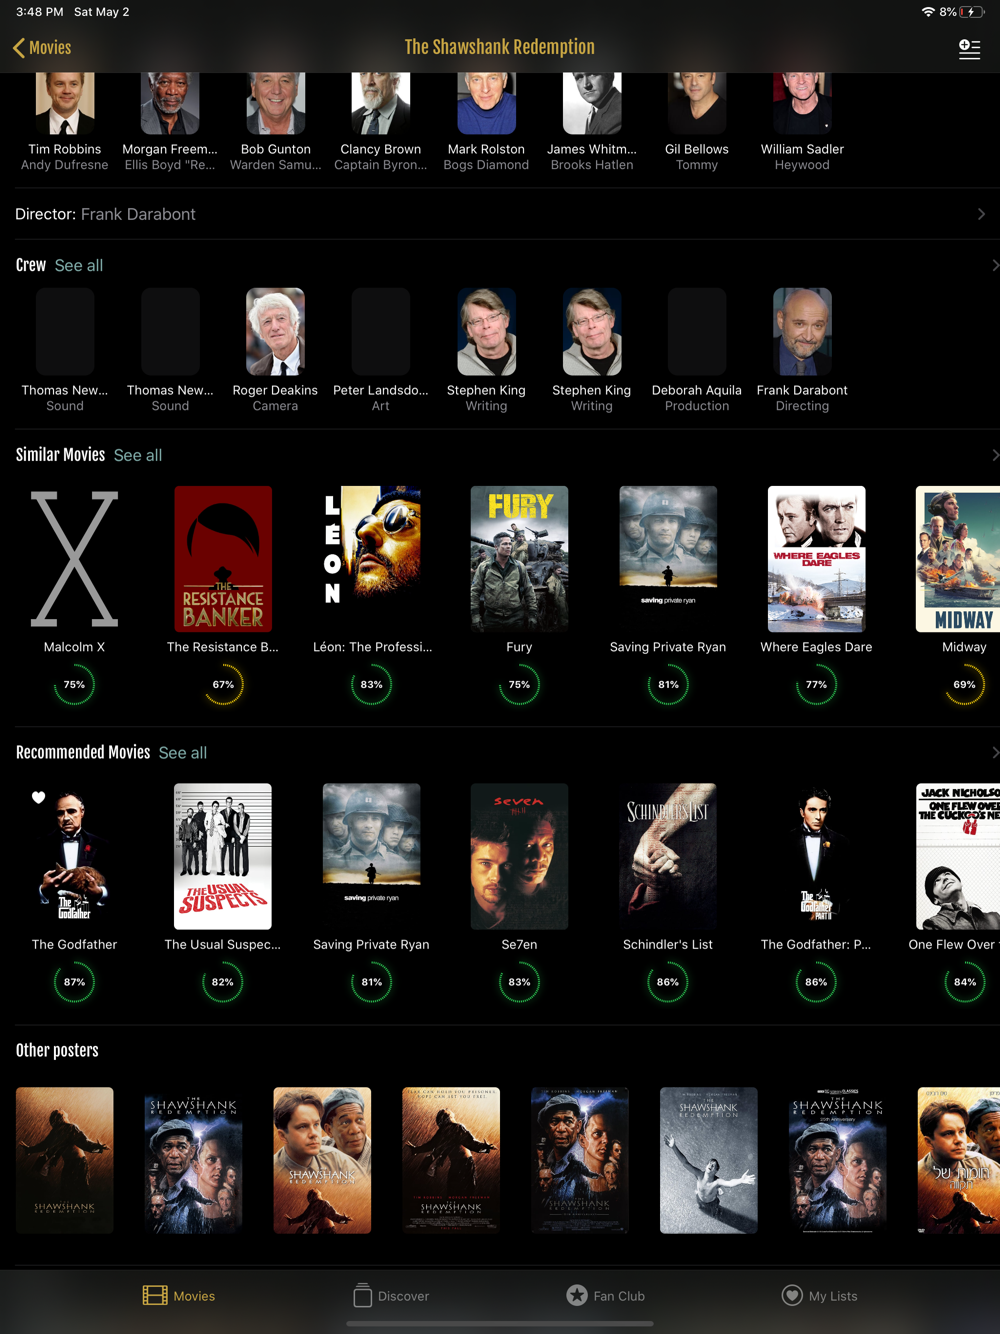View the Andy and Red close-up poster
The height and width of the screenshot is (1334, 1000).
pyautogui.click(x=322, y=1160)
